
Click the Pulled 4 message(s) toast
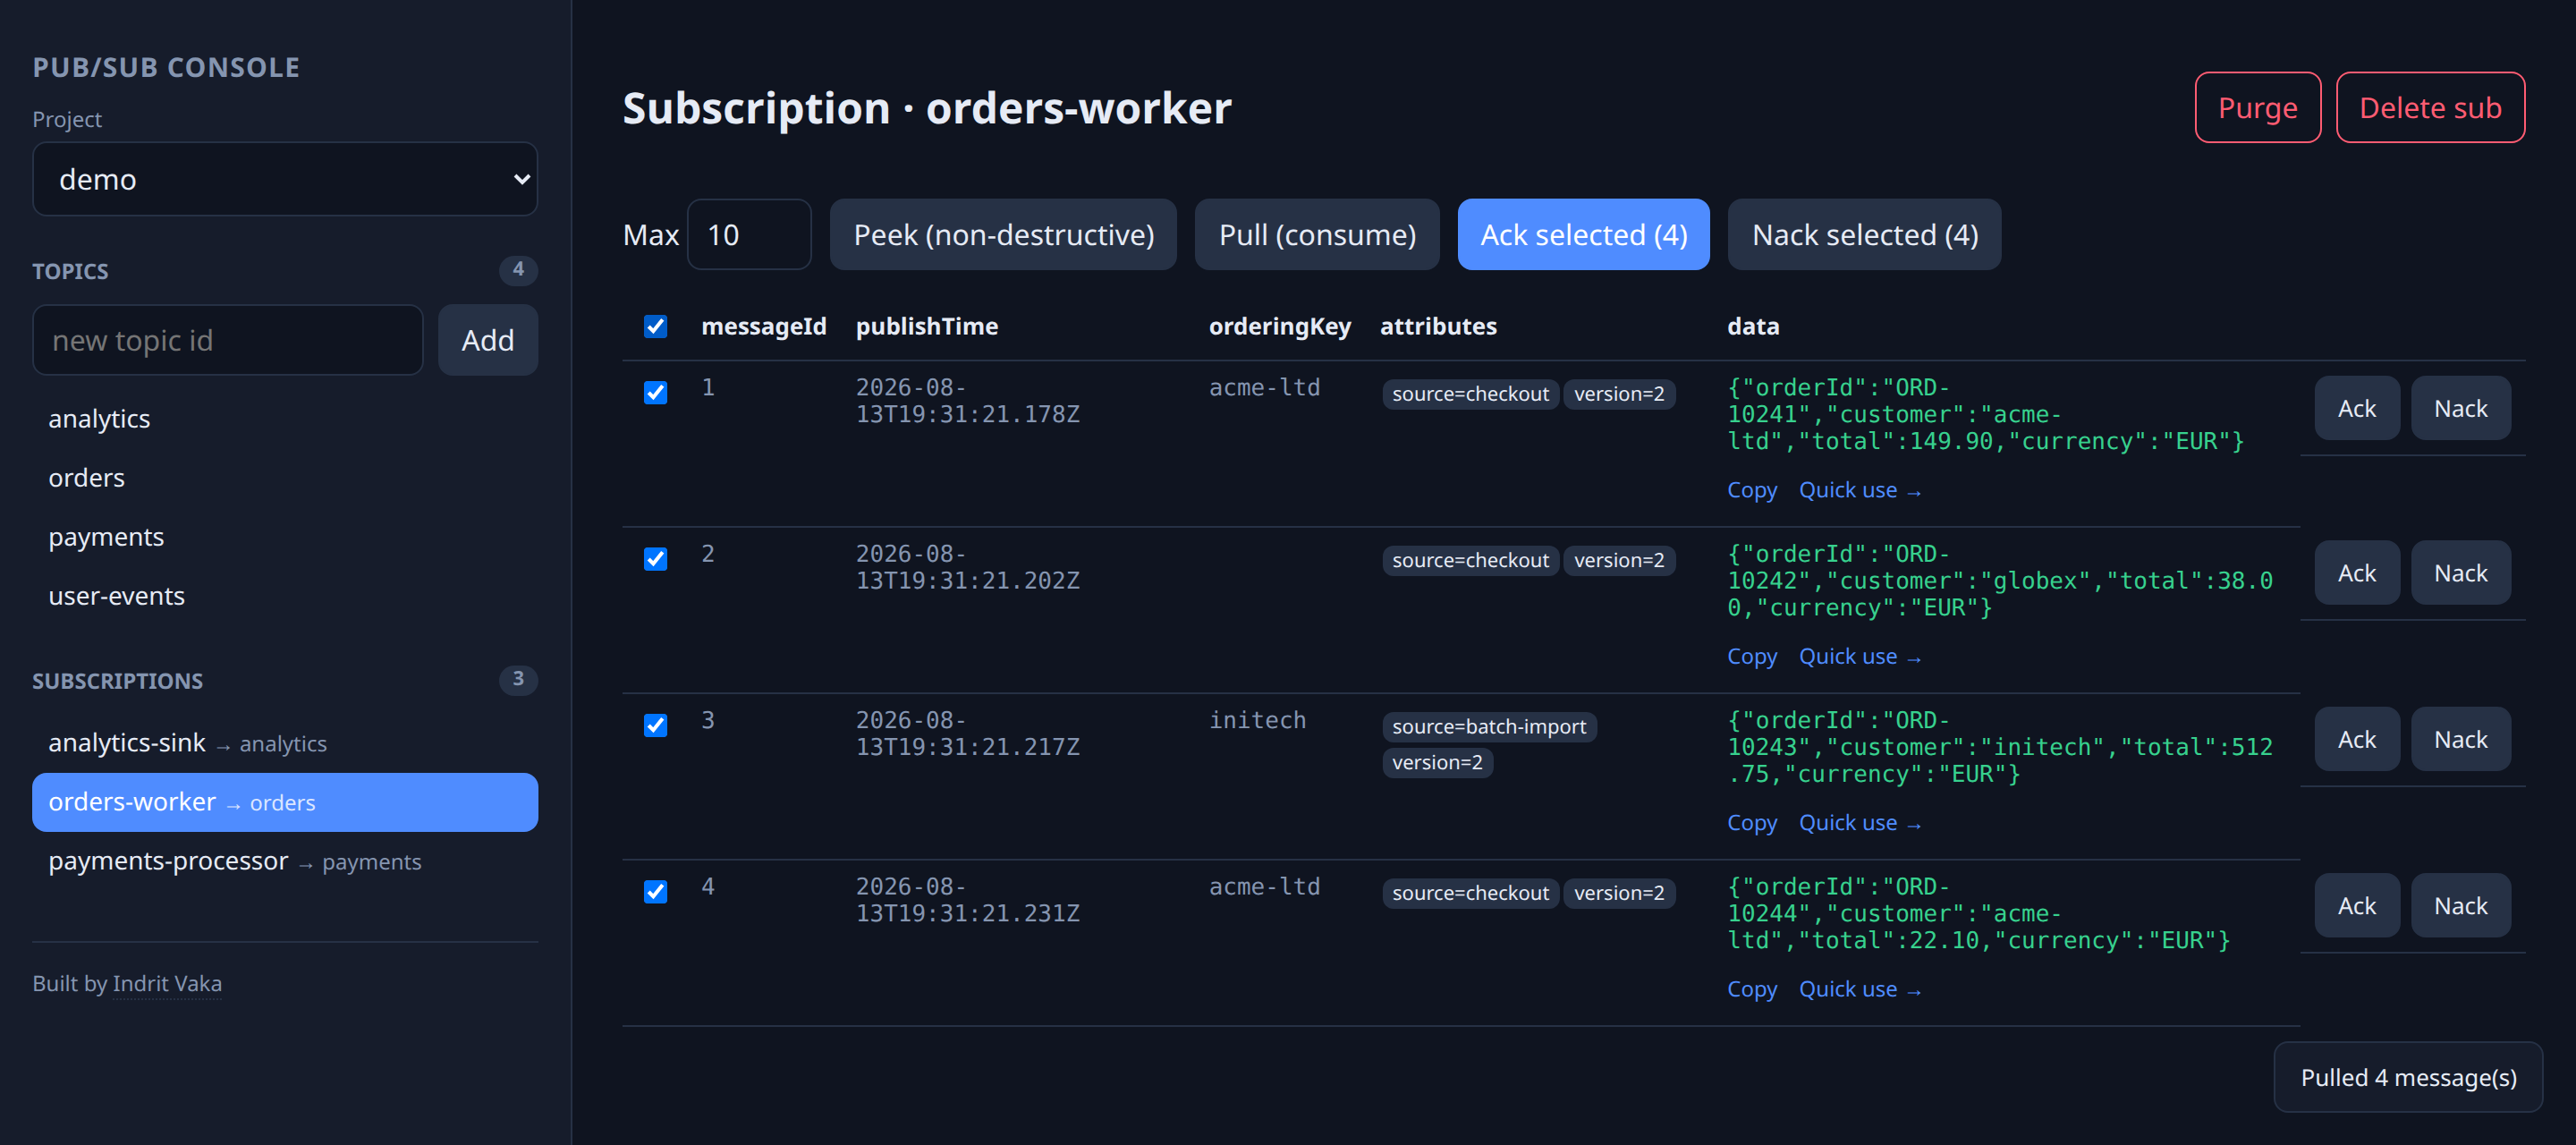pyautogui.click(x=2408, y=1077)
